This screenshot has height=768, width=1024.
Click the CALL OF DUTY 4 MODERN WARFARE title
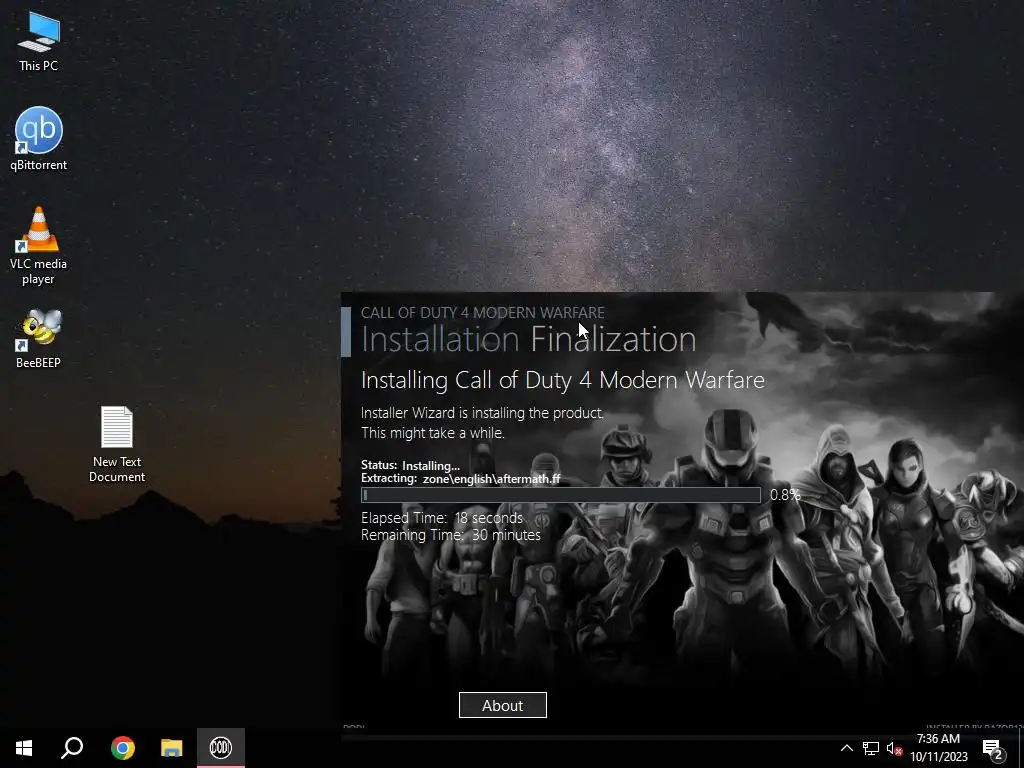coord(483,313)
